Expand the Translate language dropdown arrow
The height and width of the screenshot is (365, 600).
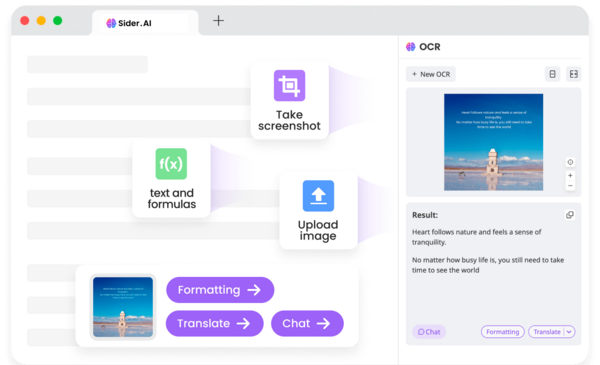pyautogui.click(x=569, y=332)
